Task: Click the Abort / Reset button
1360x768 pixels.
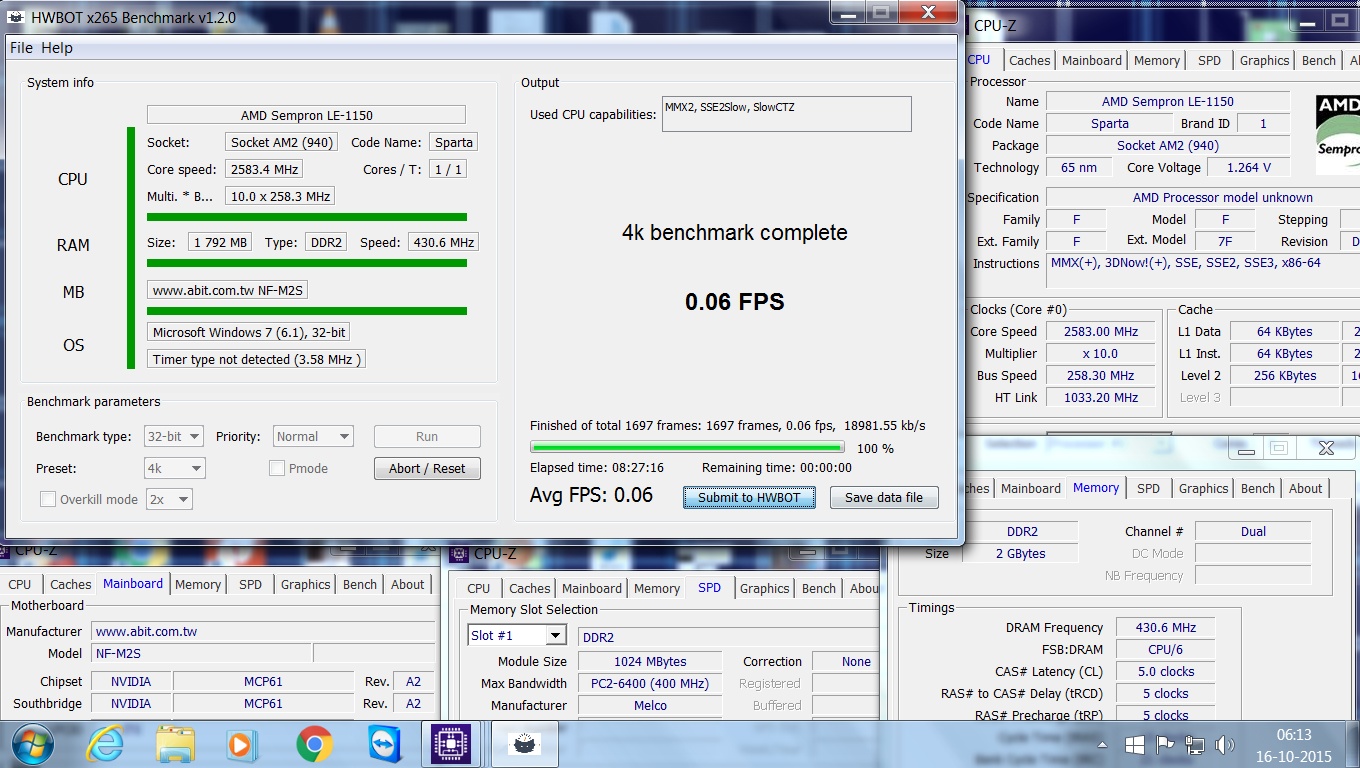Action: point(427,468)
